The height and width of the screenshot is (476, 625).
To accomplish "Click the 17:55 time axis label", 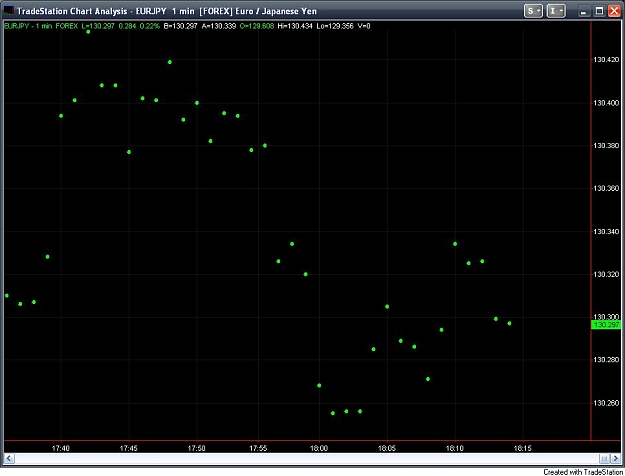I will click(x=258, y=448).
